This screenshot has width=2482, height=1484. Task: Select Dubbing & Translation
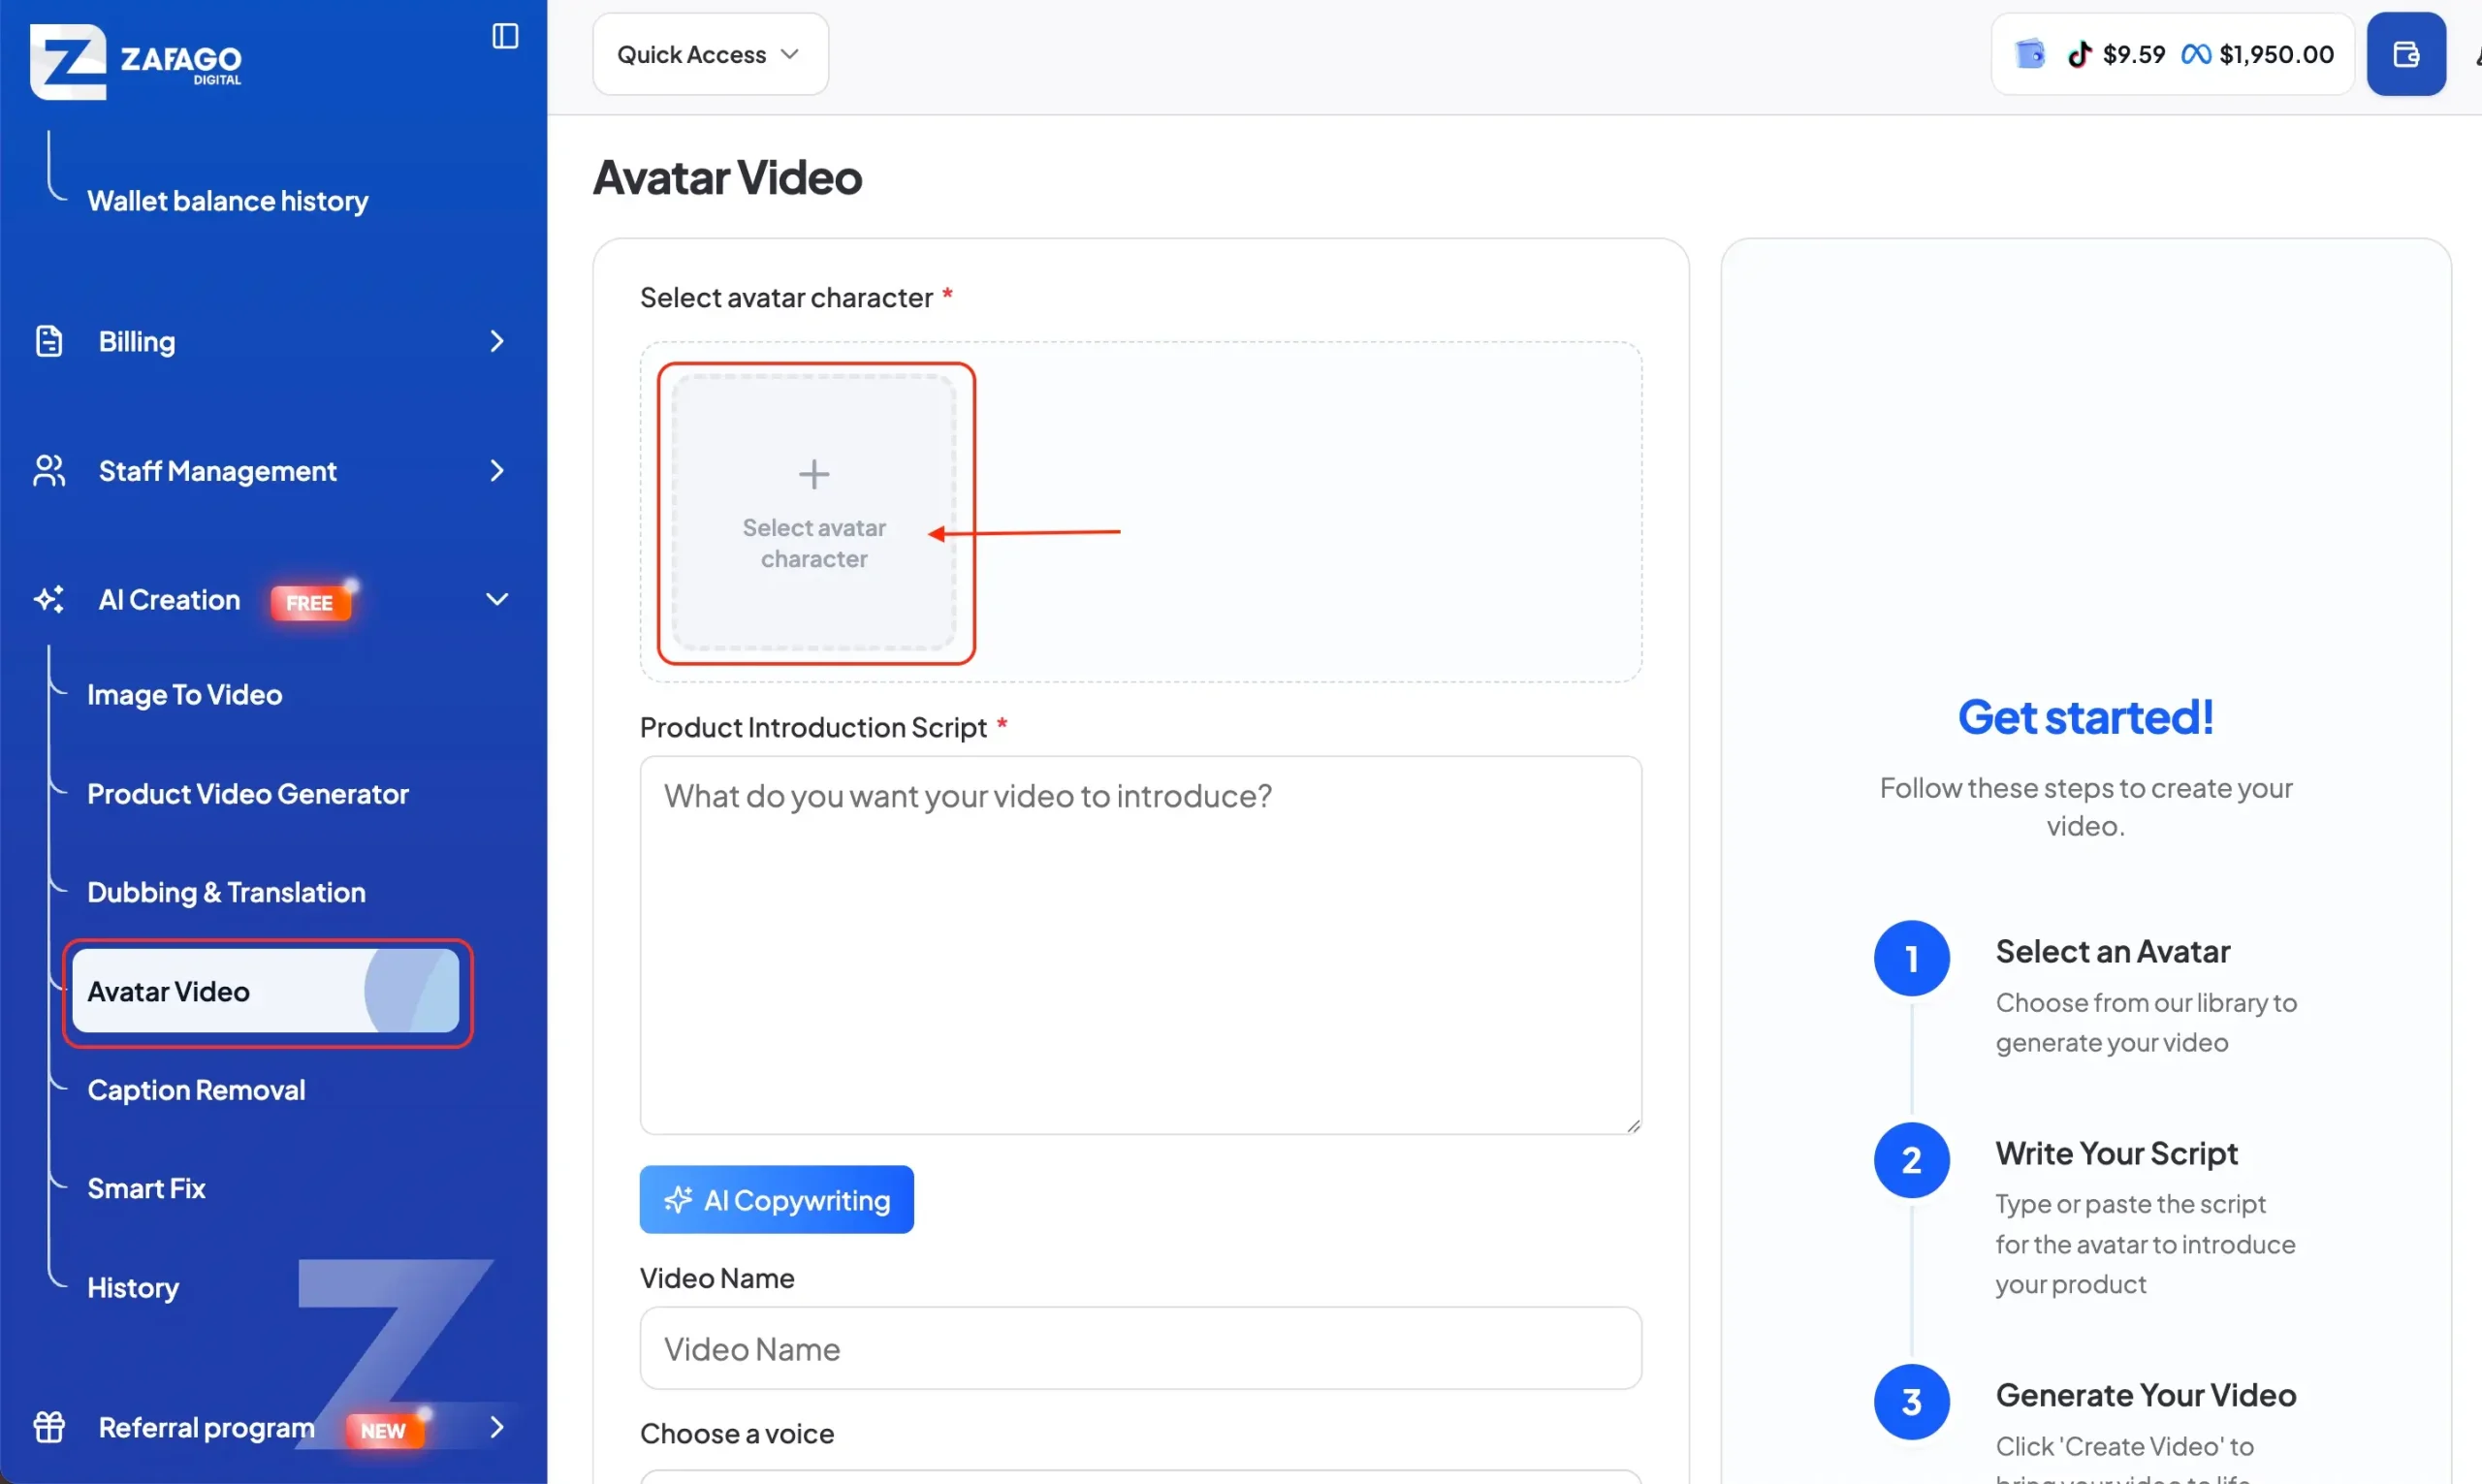click(227, 893)
